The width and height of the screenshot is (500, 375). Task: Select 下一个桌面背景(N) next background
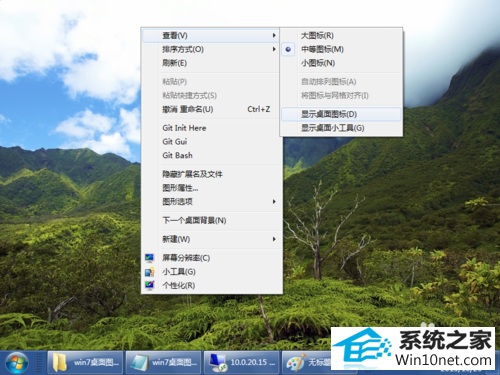pyautogui.click(x=212, y=220)
